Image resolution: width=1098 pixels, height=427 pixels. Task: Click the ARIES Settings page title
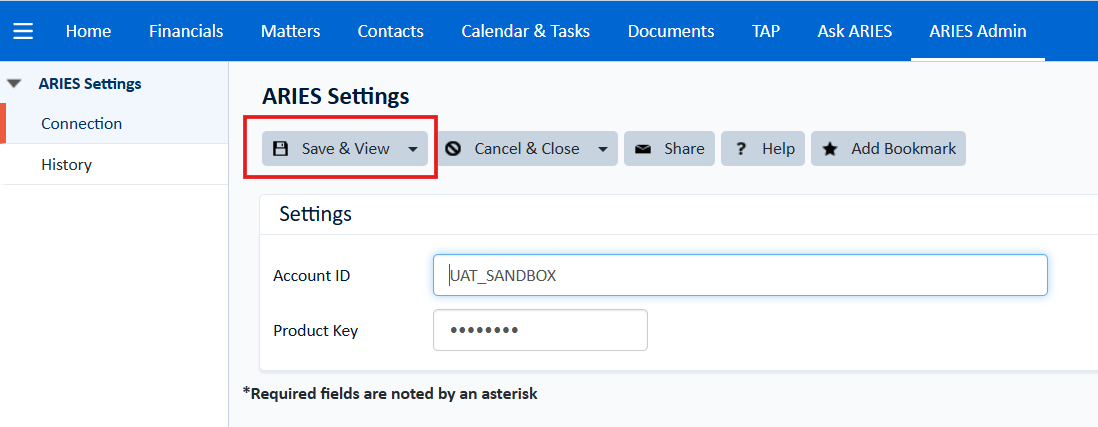335,97
